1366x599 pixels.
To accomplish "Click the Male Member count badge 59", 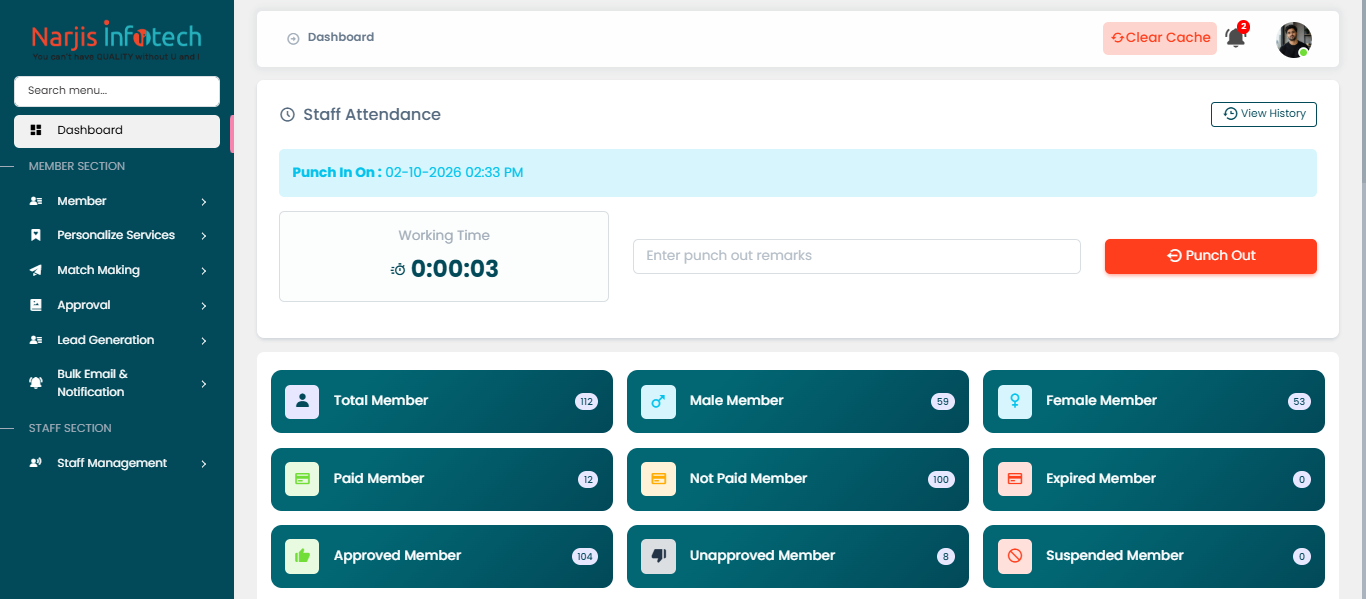I will (942, 402).
